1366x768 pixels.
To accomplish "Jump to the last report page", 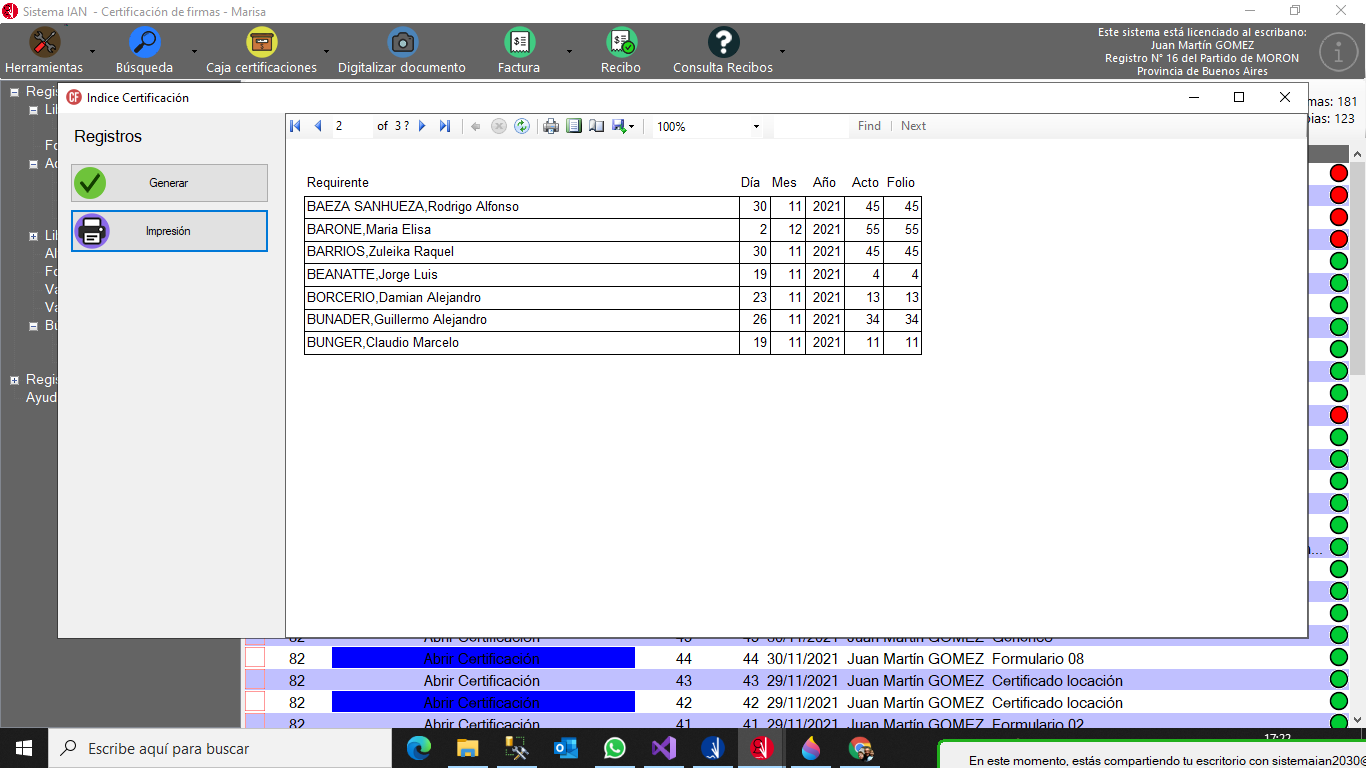I will click(445, 126).
